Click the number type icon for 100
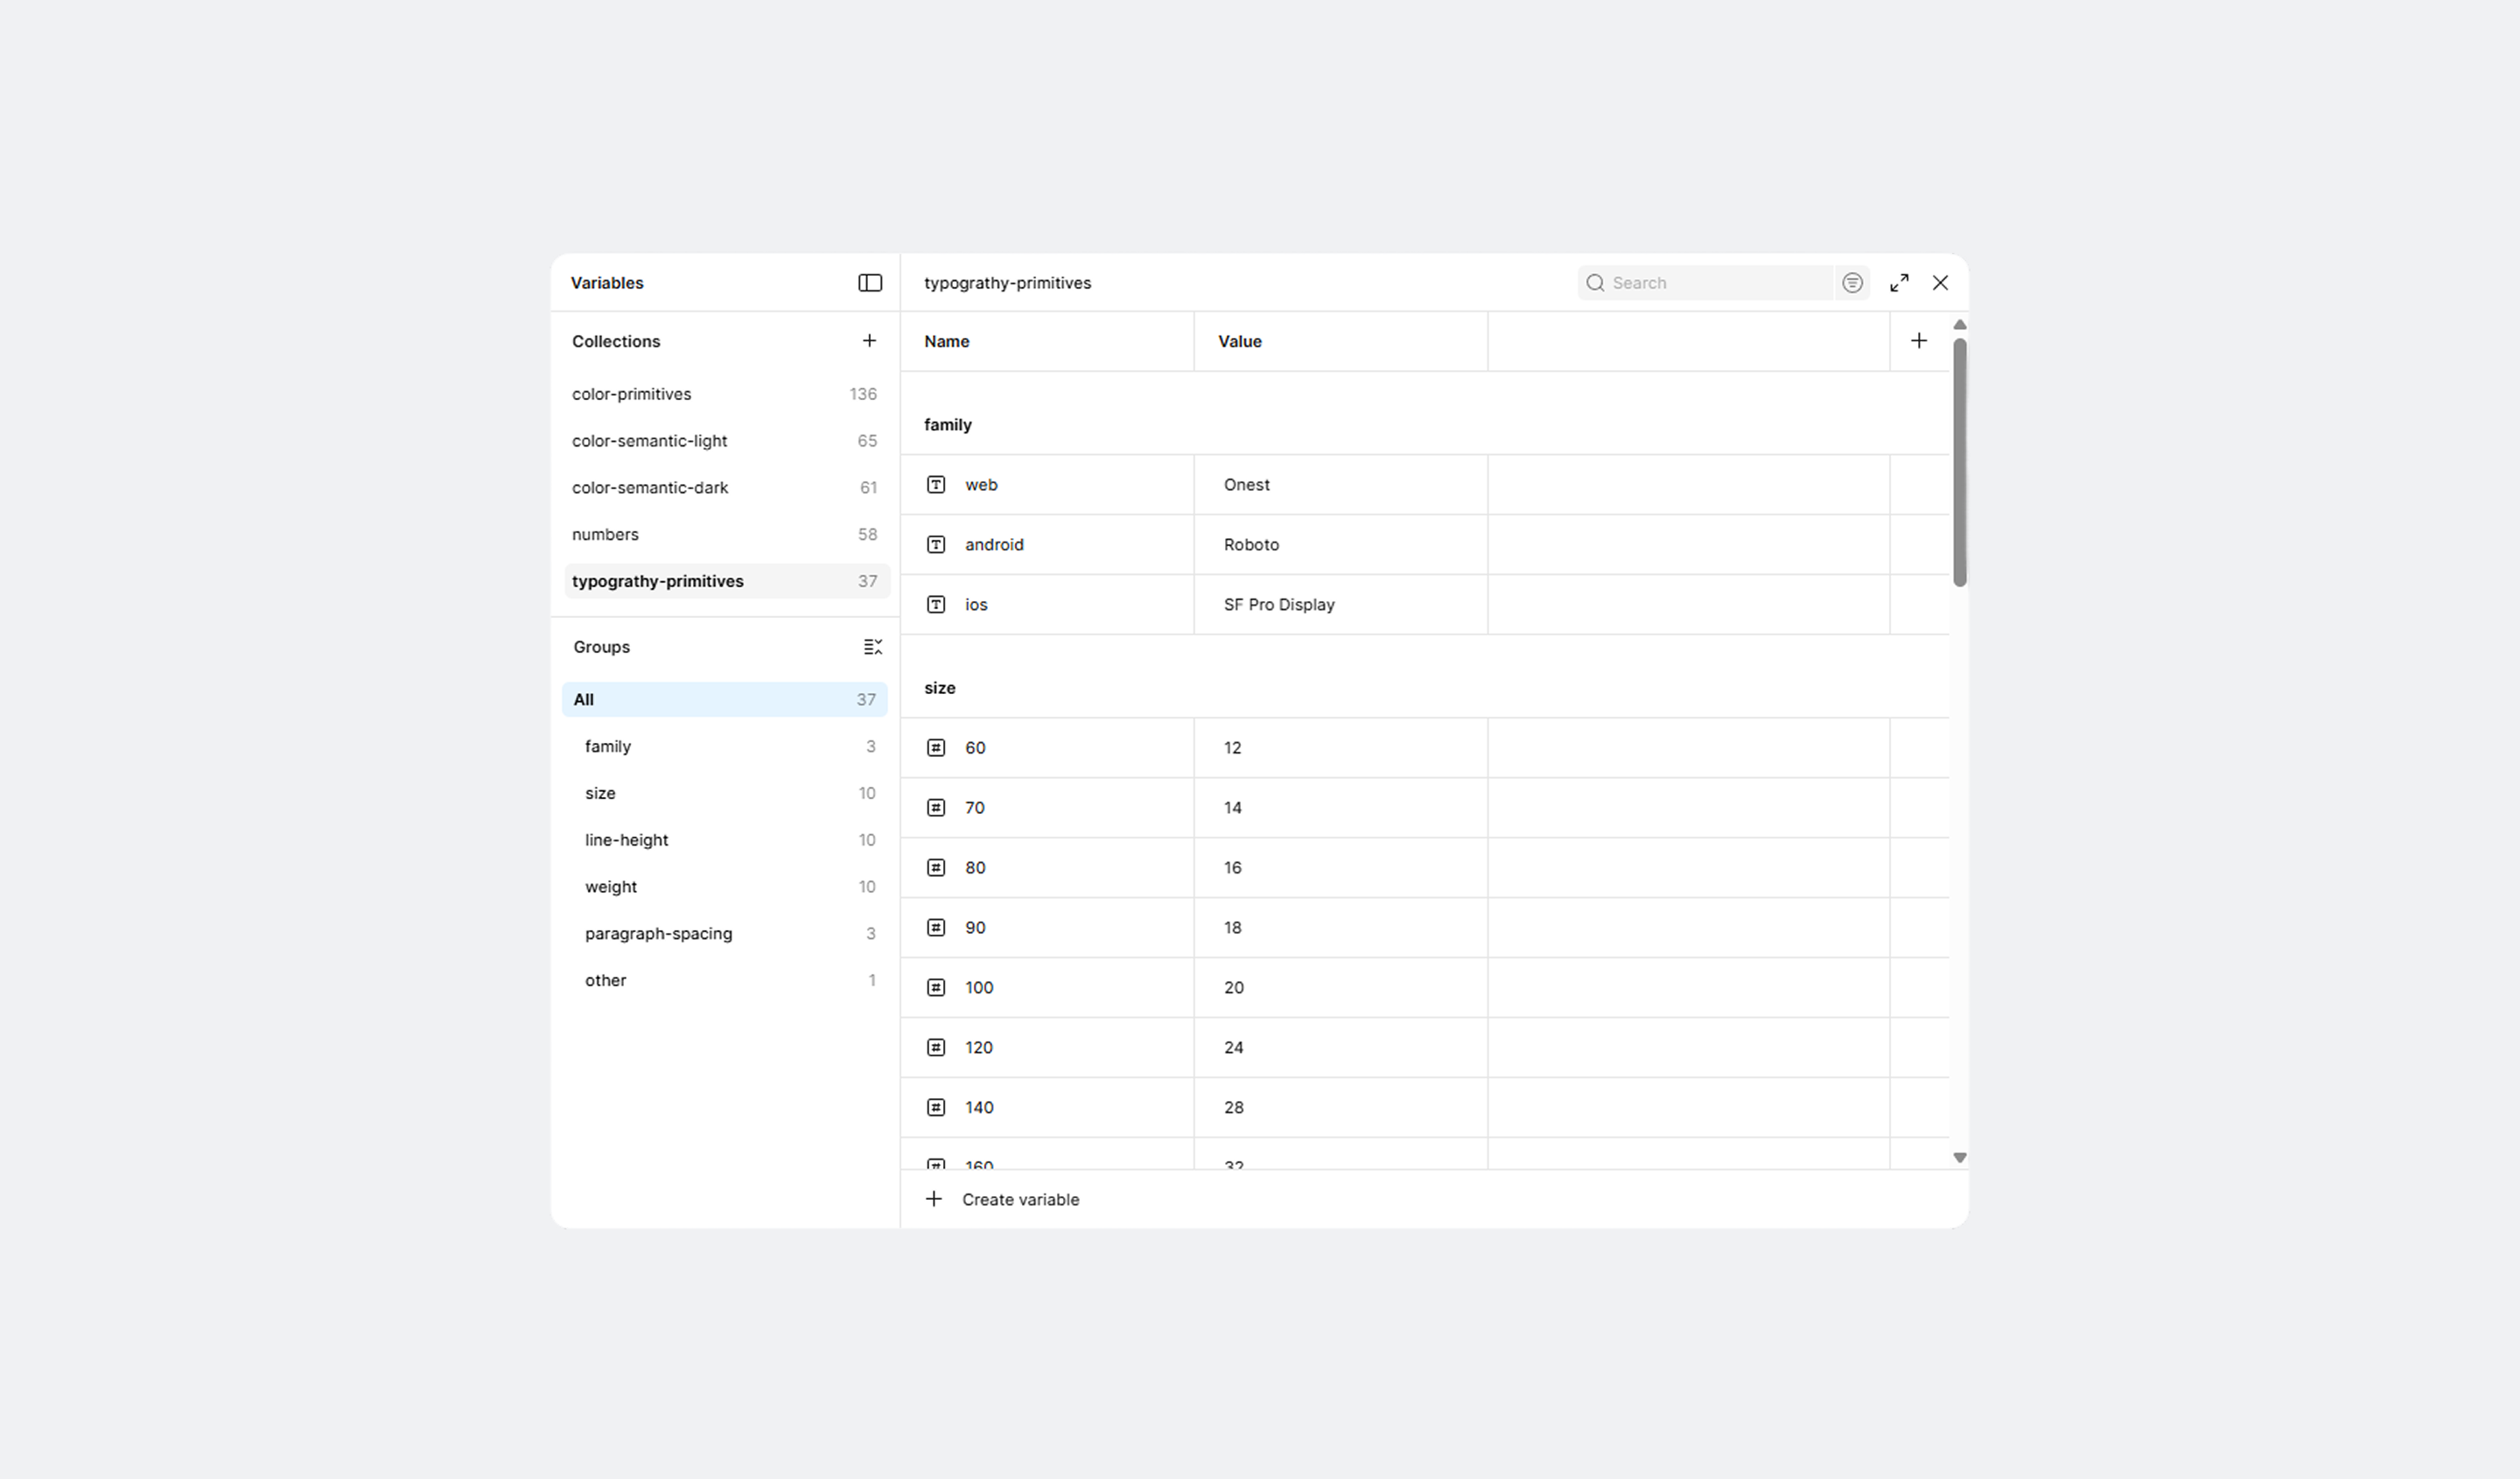The width and height of the screenshot is (2520, 1479). 936,988
